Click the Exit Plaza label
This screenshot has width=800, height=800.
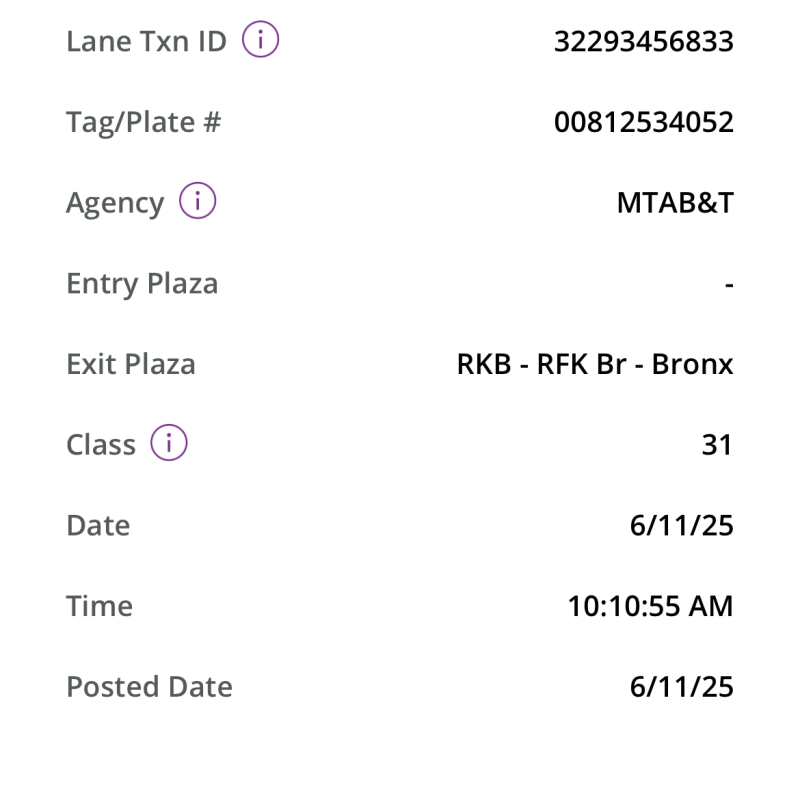131,364
